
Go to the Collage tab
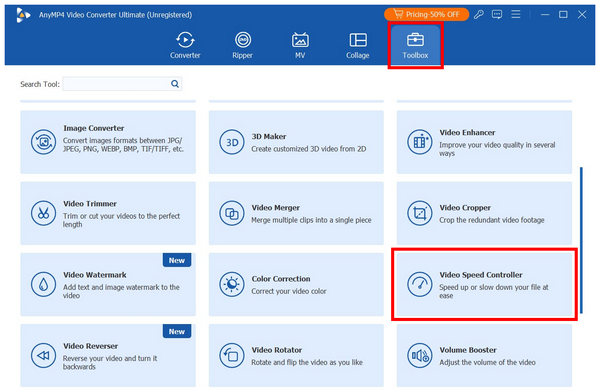[x=358, y=45]
